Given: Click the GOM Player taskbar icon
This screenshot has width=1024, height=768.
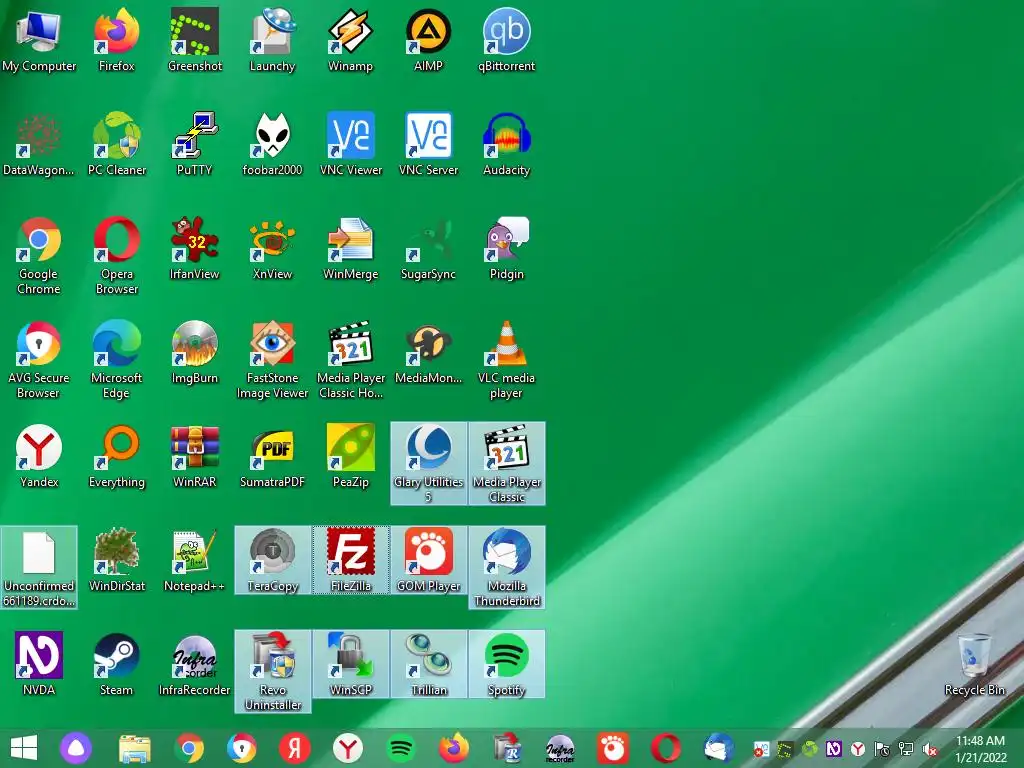Looking at the screenshot, I should click(x=613, y=748).
